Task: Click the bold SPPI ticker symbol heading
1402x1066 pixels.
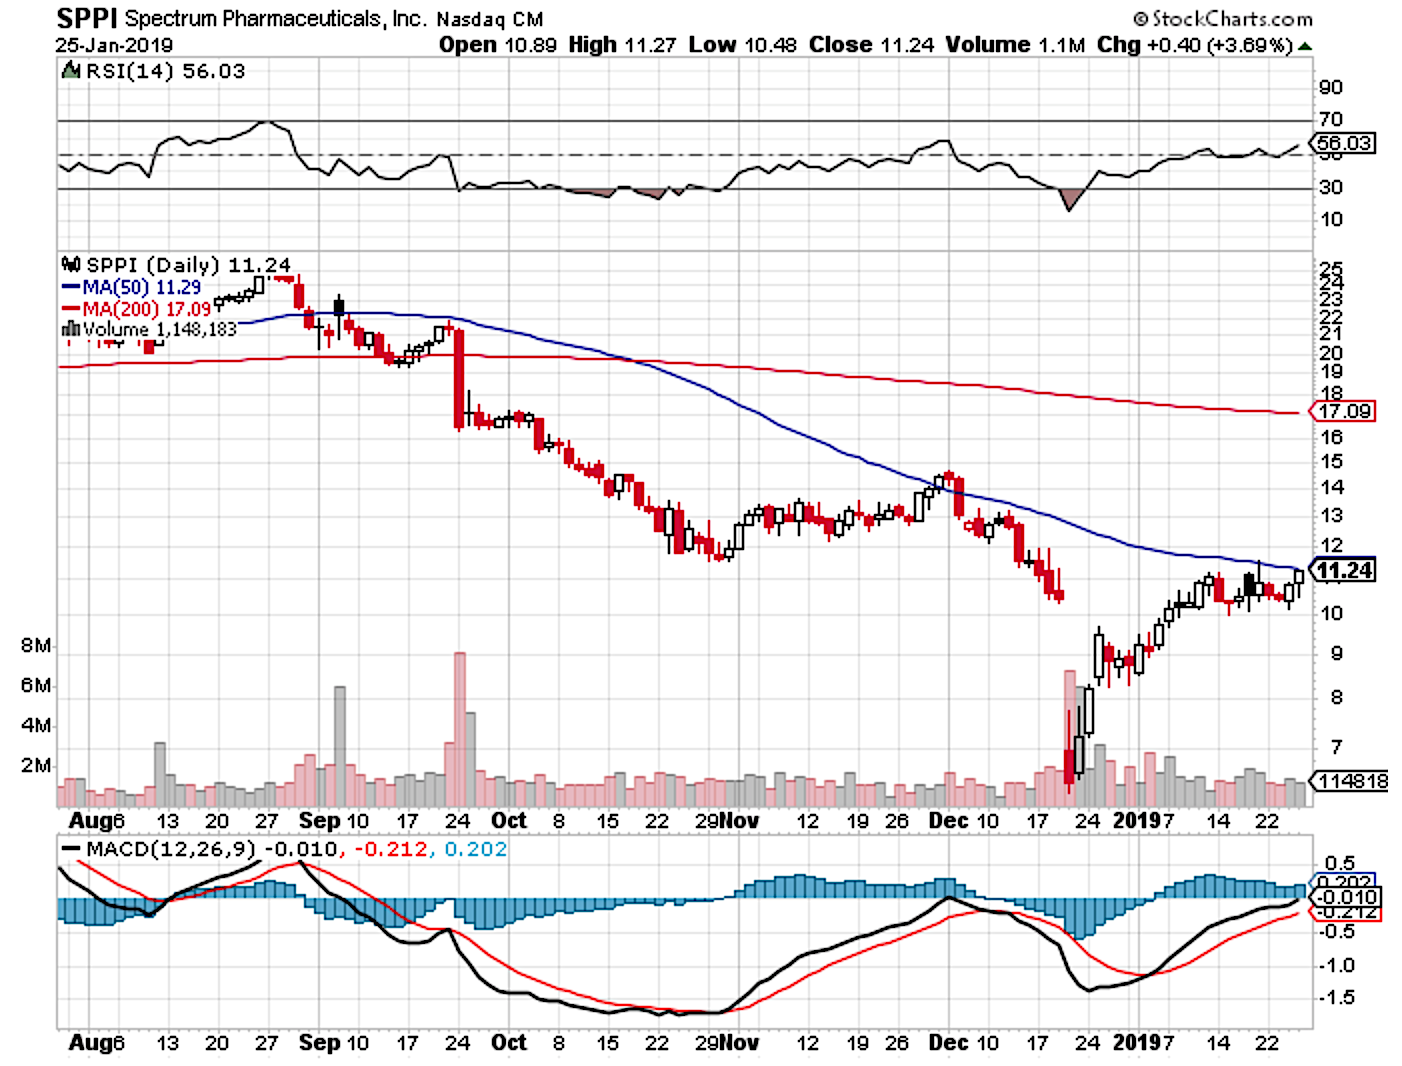Action: 87,18
